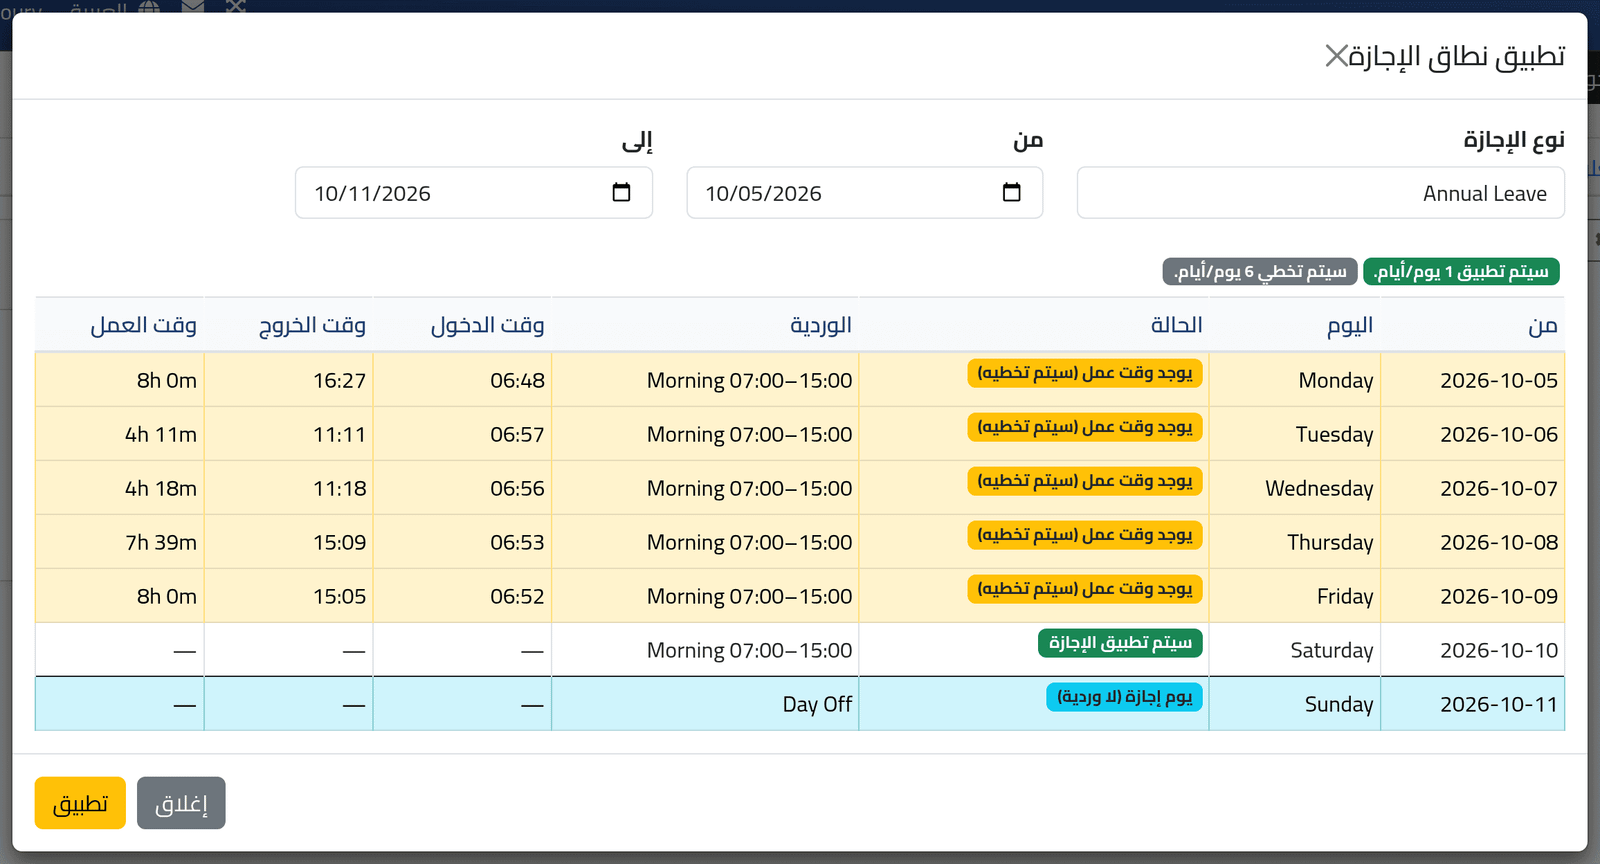
Task: Click the green سيتم تطبيق 1 يوم badge
Action: (1461, 271)
